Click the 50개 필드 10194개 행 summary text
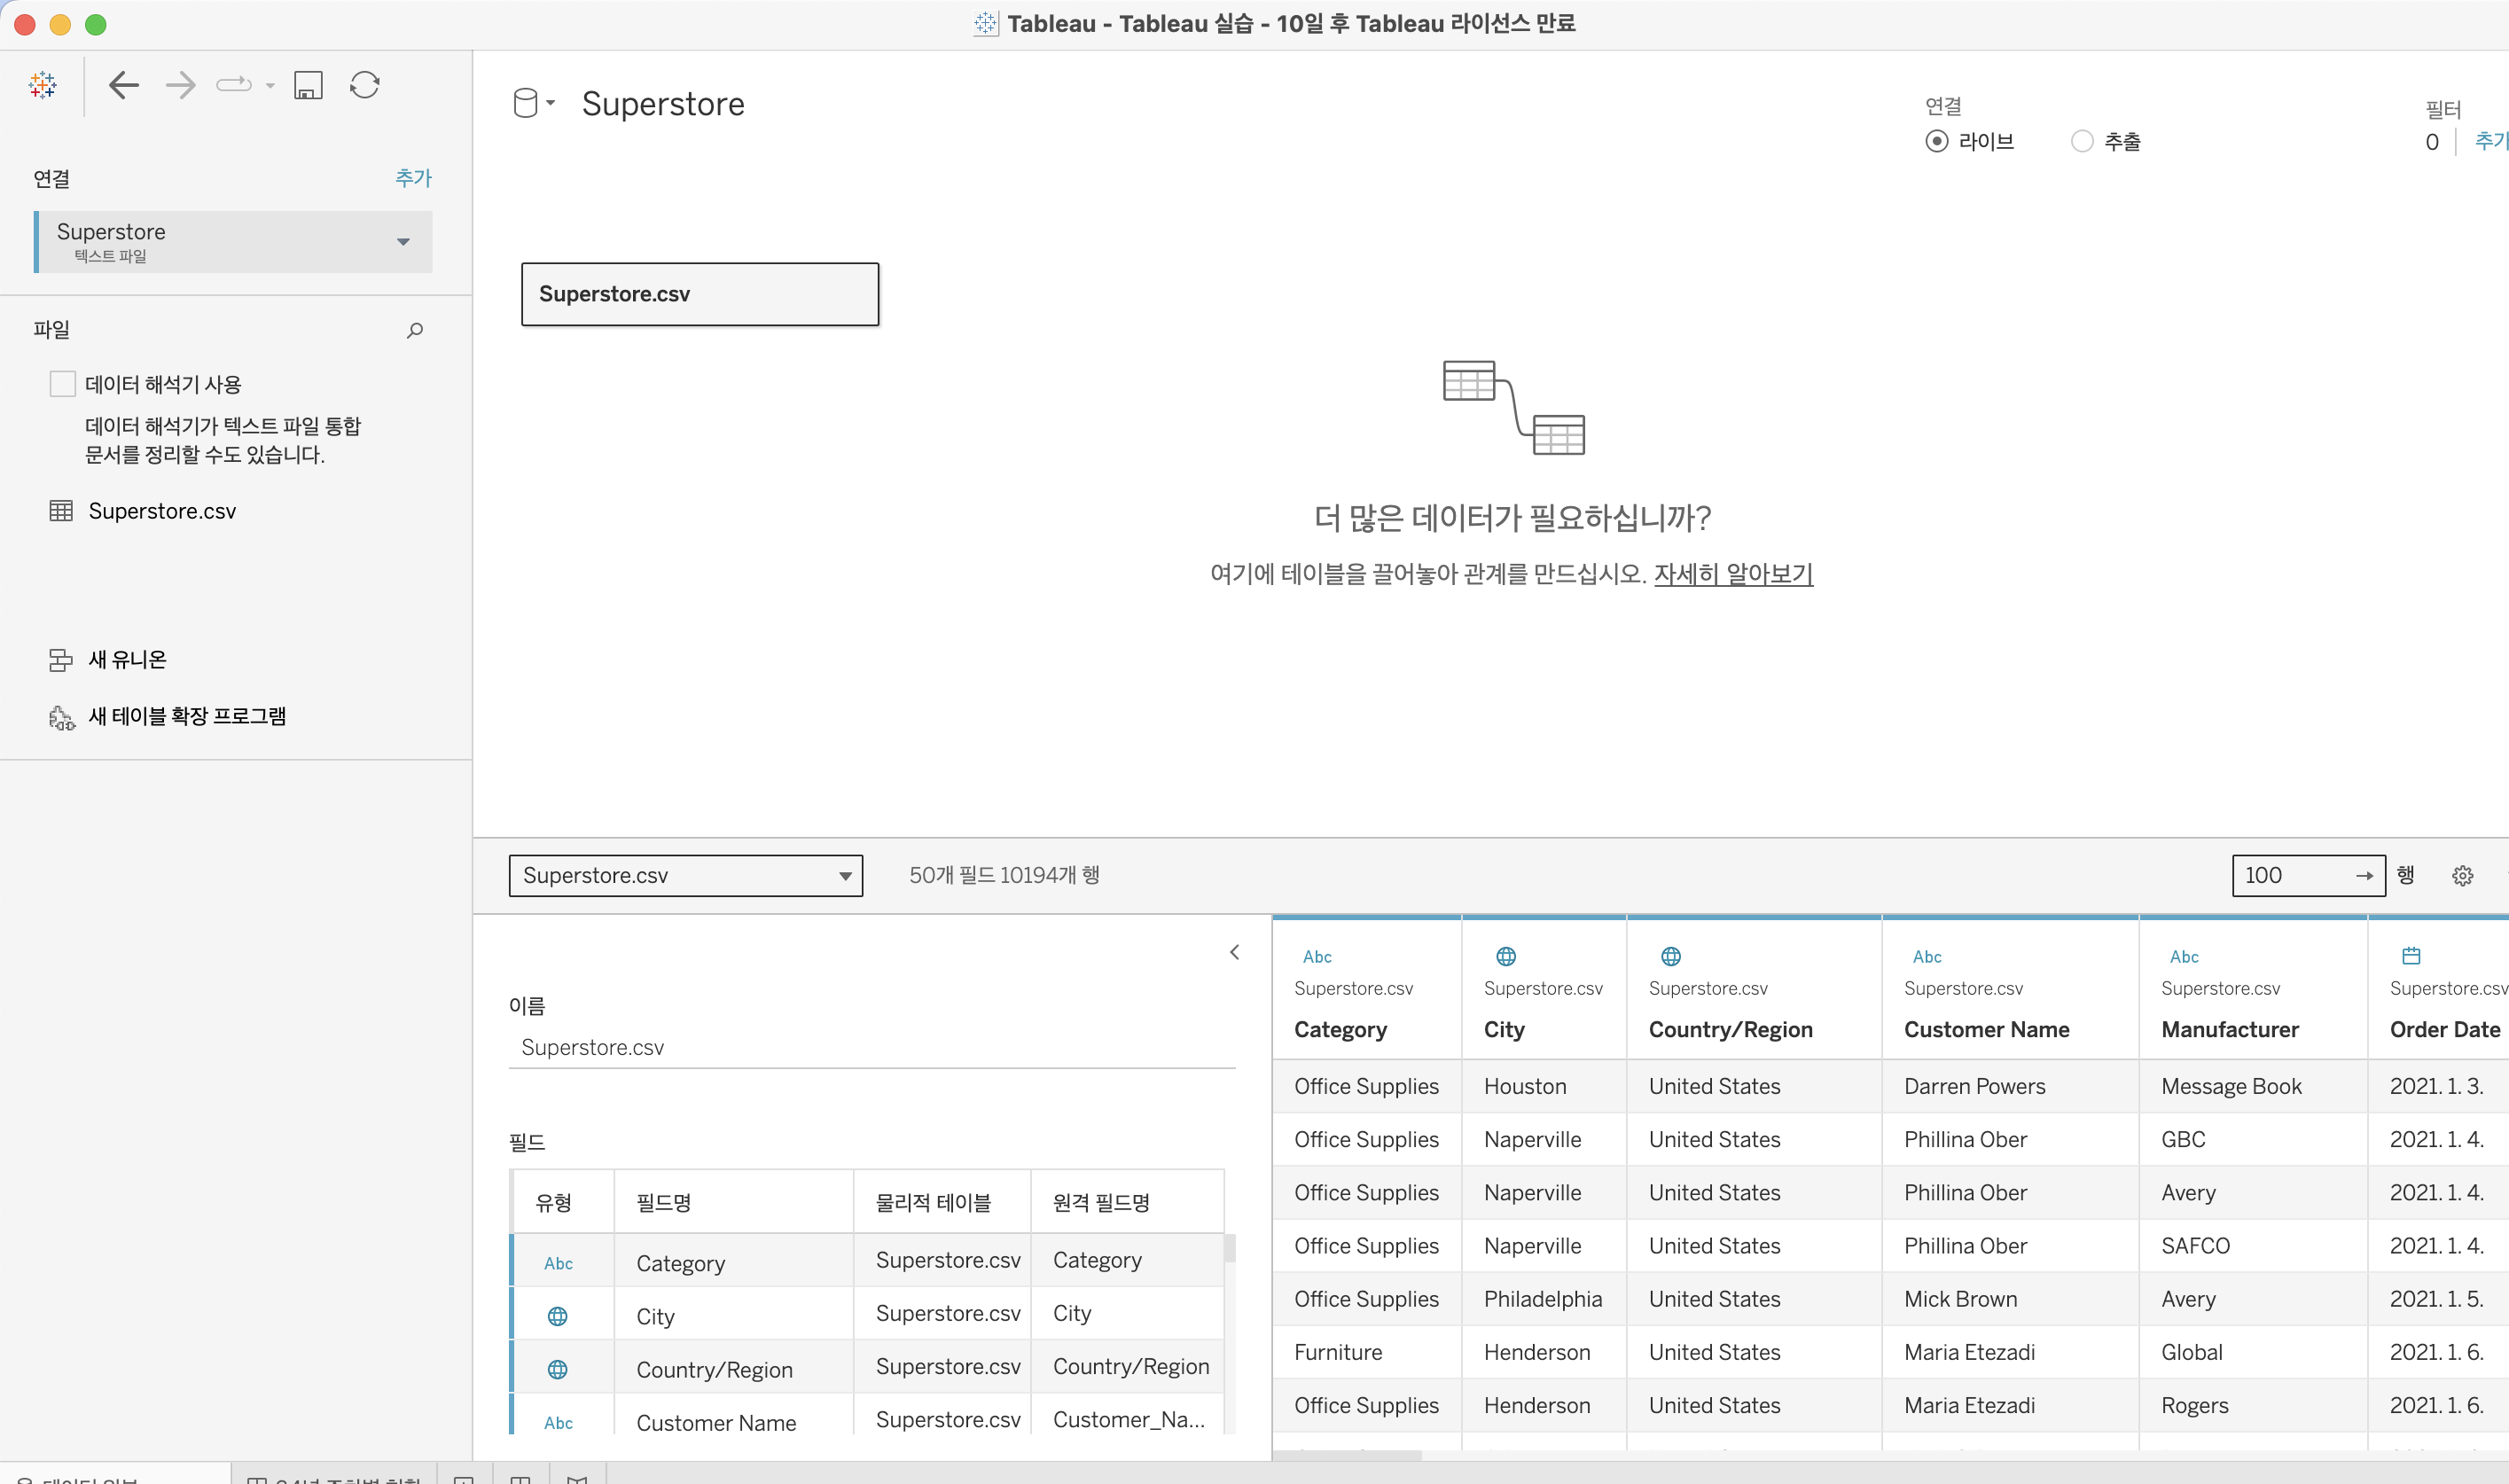 [1004, 876]
